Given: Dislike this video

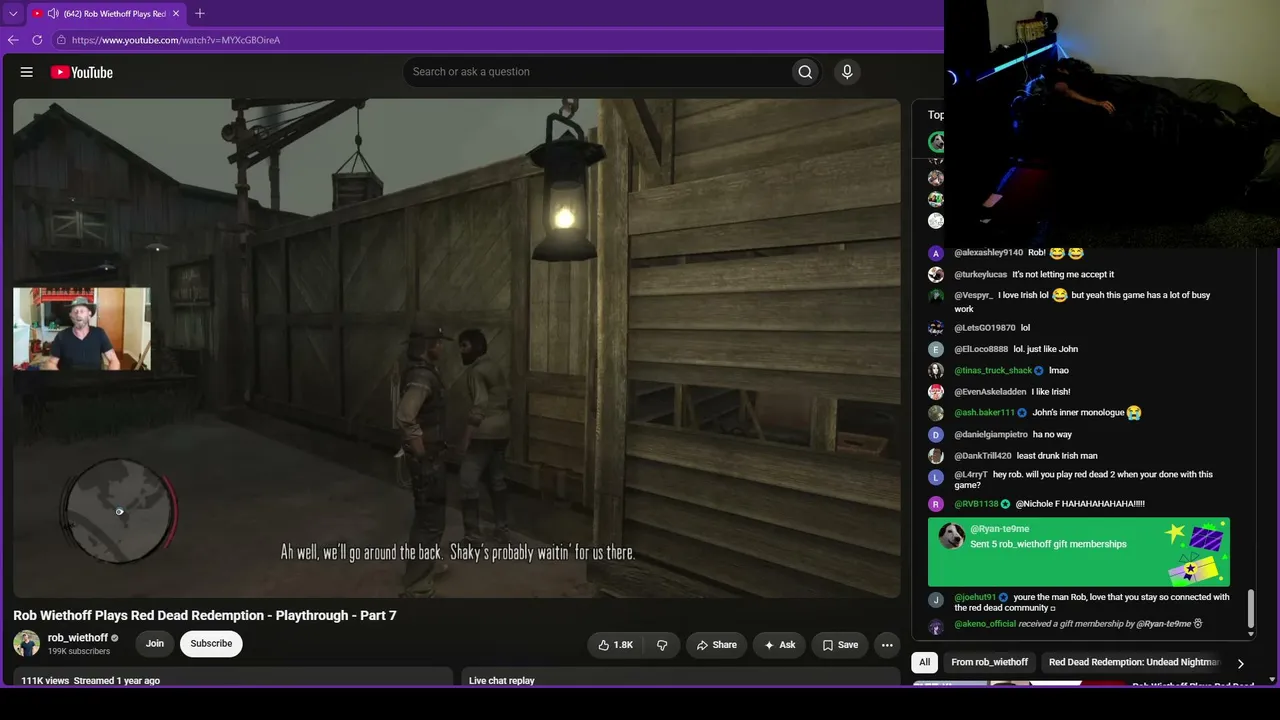Looking at the screenshot, I should tap(662, 645).
